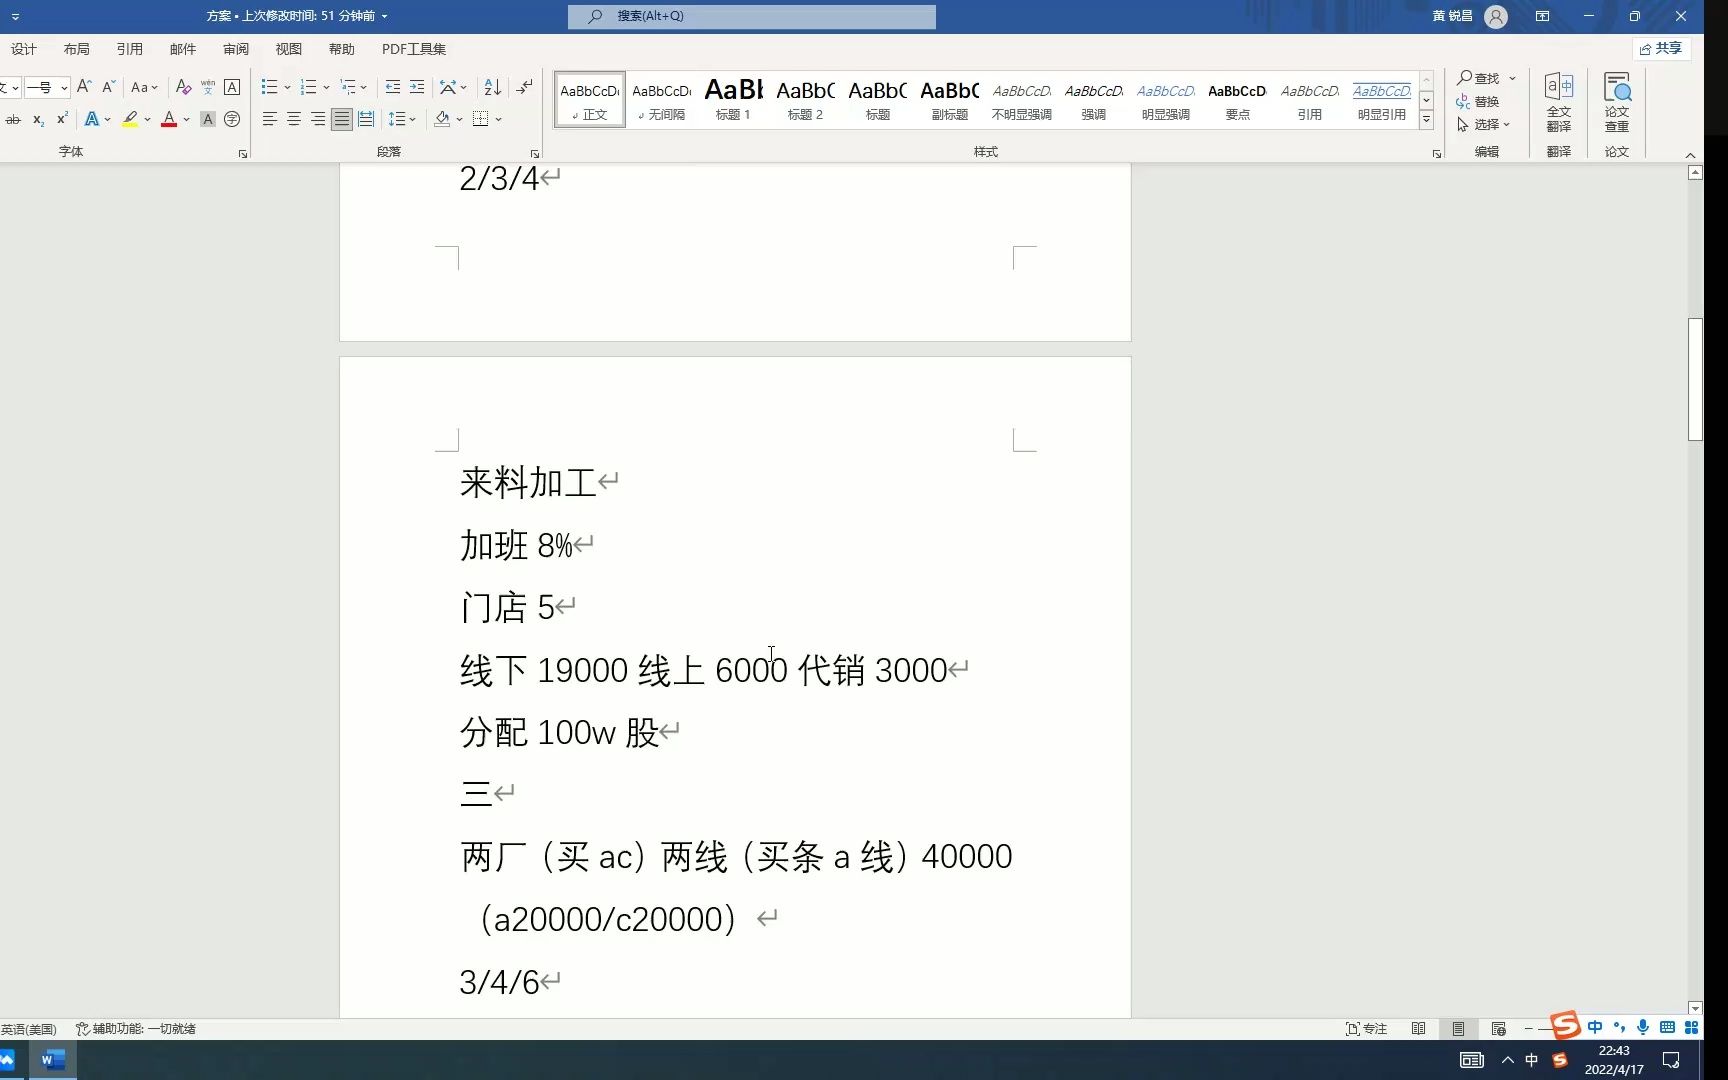Clear all formatting with the eraser A icon
Screen dimensions: 1728x1080
183,87
